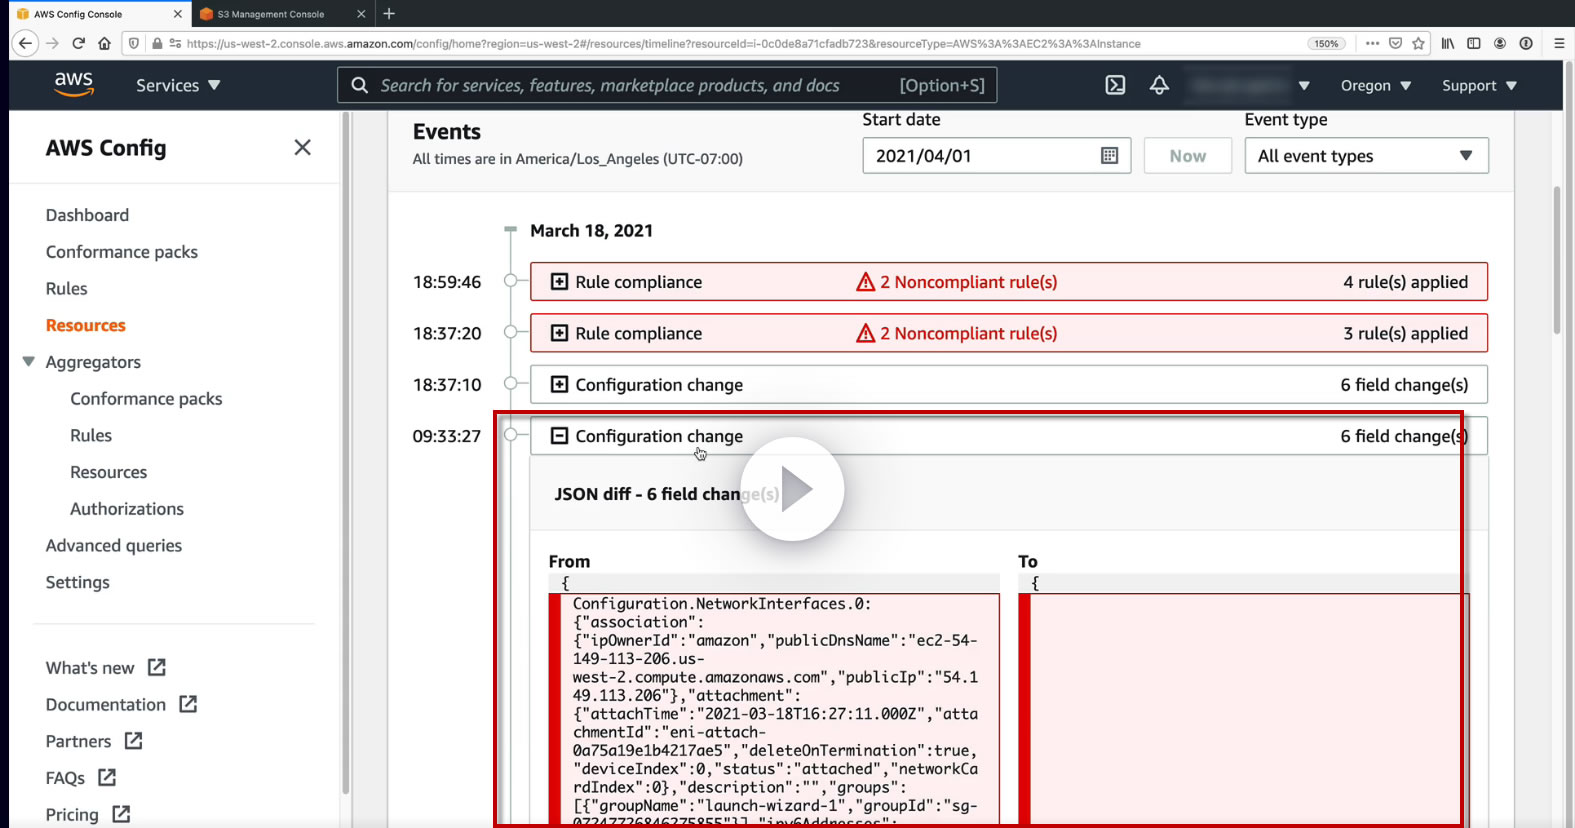1575x828 pixels.
Task: Expand the 18:59:46 Rule compliance event
Action: [x=560, y=282]
